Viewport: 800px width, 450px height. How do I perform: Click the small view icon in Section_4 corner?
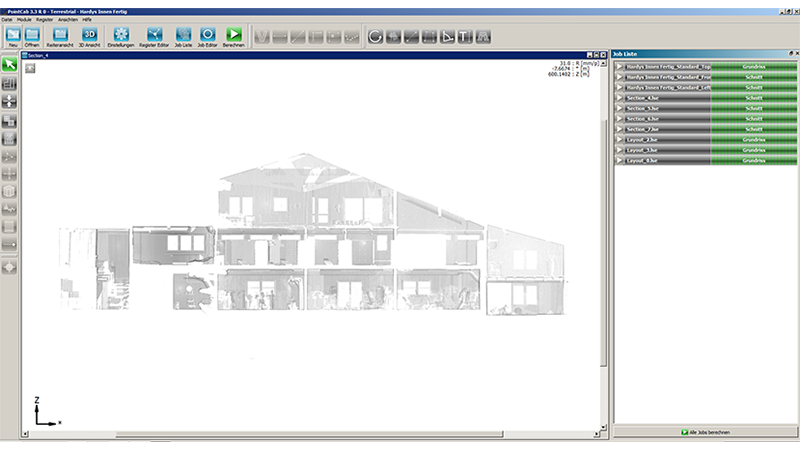point(30,68)
